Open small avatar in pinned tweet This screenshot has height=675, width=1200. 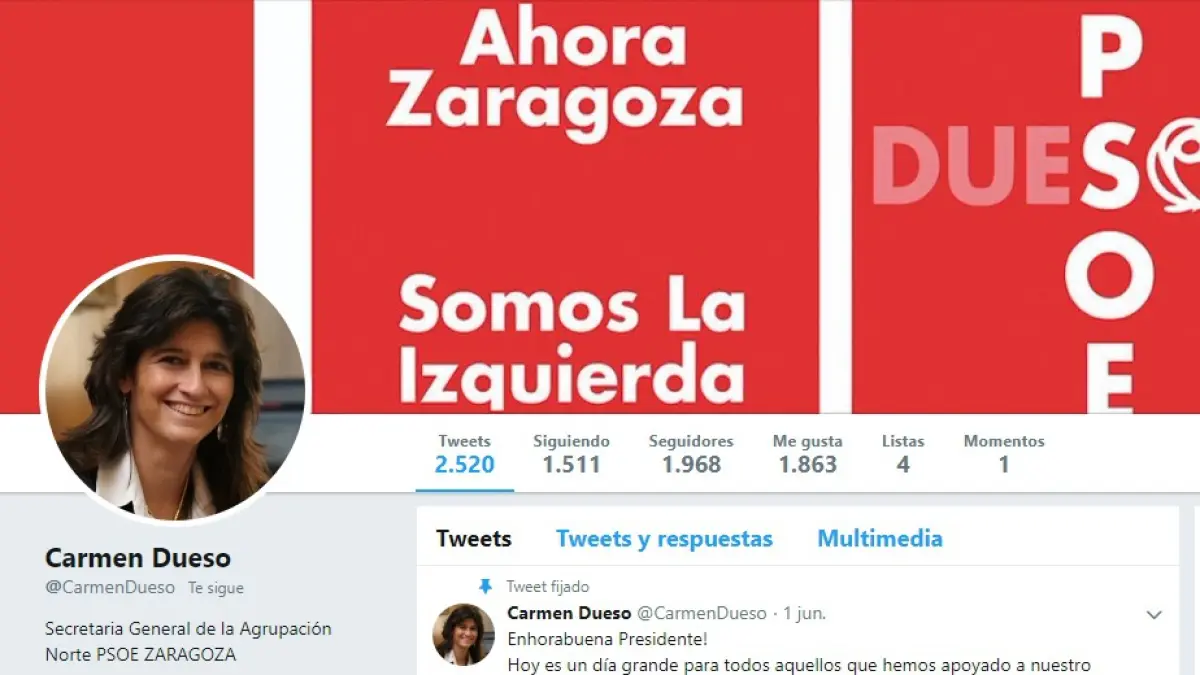tap(463, 635)
